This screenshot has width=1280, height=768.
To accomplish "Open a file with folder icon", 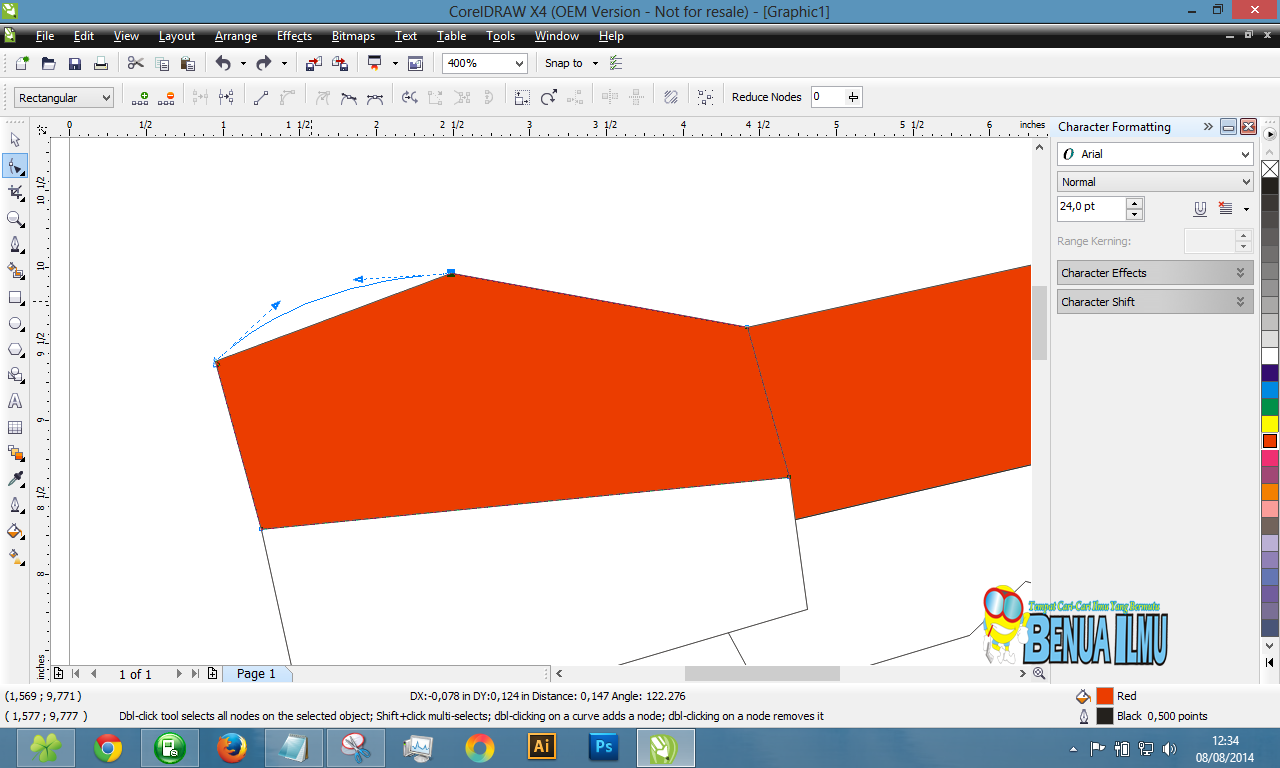I will click(48, 63).
